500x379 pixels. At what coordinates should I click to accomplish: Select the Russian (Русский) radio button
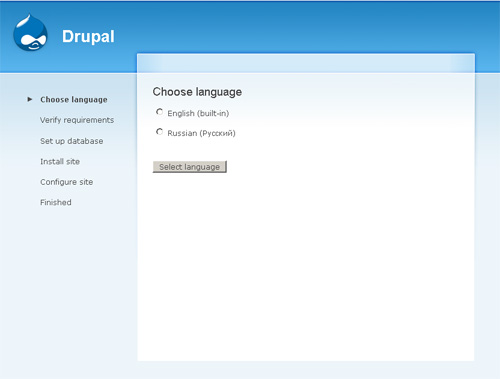click(x=160, y=132)
